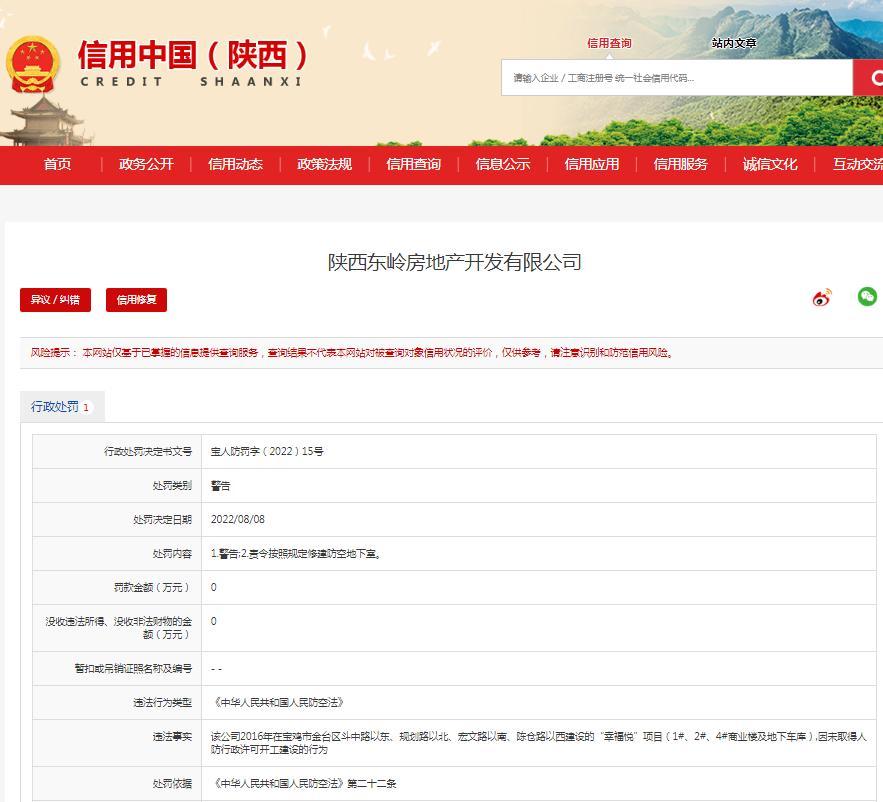The height and width of the screenshot is (802, 883).
Task: Click the red search button
Action: coord(868,78)
